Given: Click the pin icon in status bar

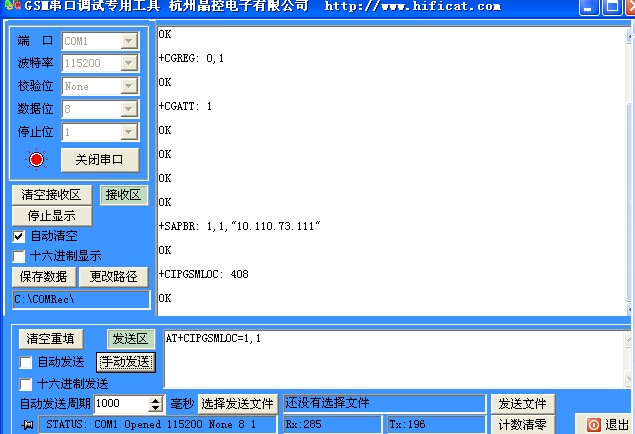Looking at the screenshot, I should click(27, 425).
